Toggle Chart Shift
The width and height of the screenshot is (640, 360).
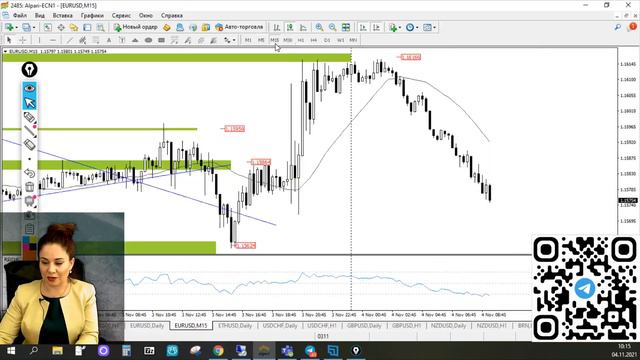376,27
